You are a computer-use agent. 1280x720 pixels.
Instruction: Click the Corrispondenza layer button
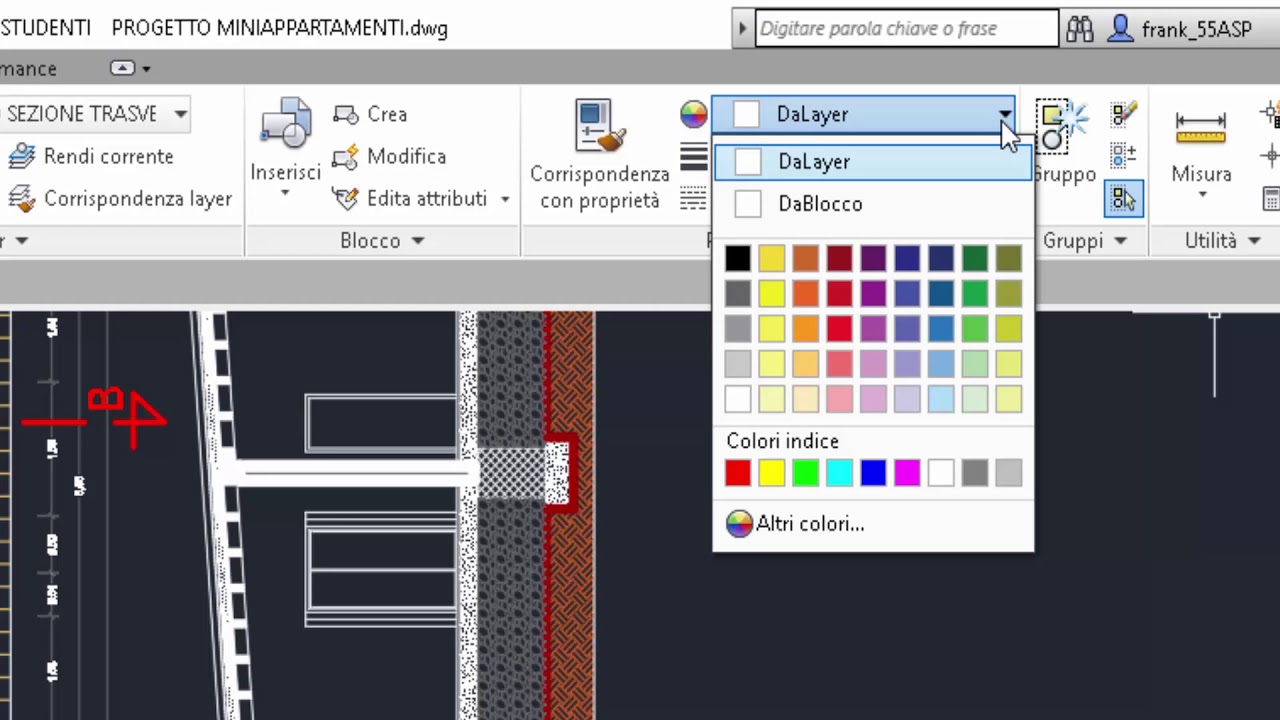(121, 199)
